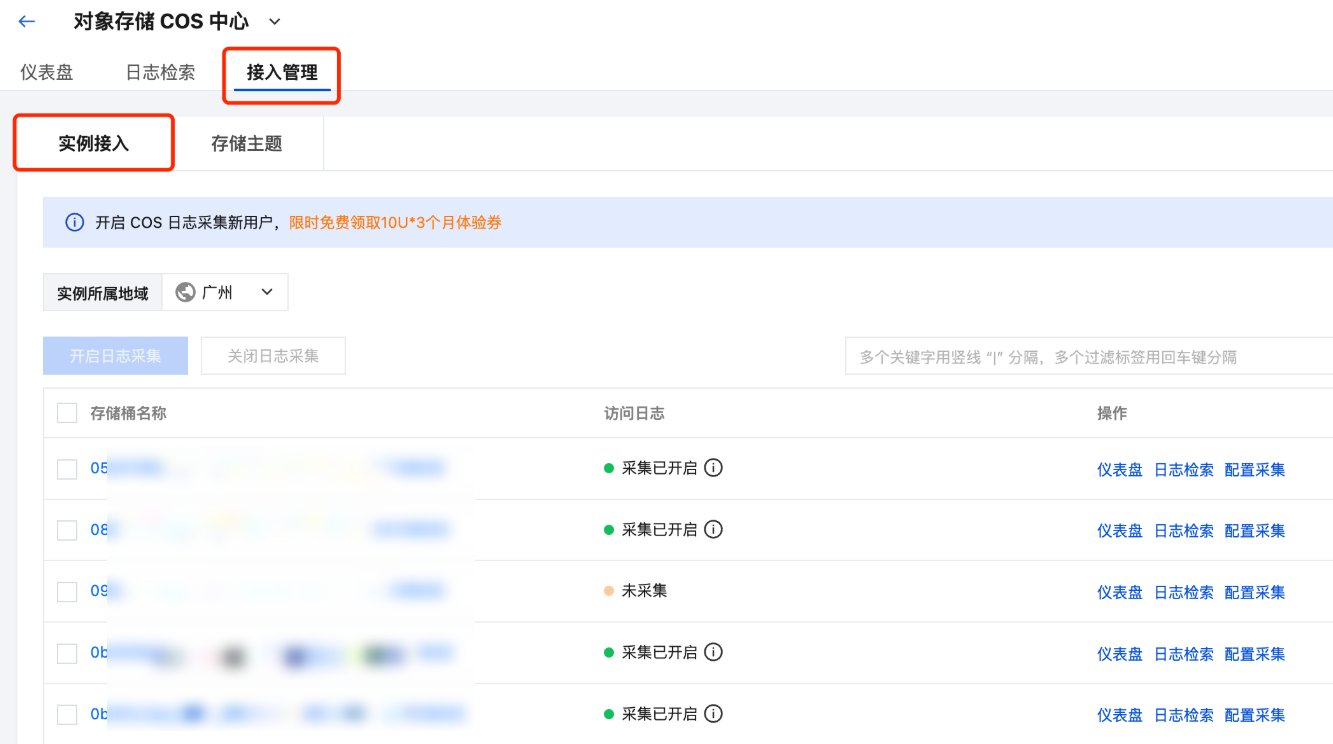1333x744 pixels.
Task: Click the 操作 column header
Action: coord(1112,413)
